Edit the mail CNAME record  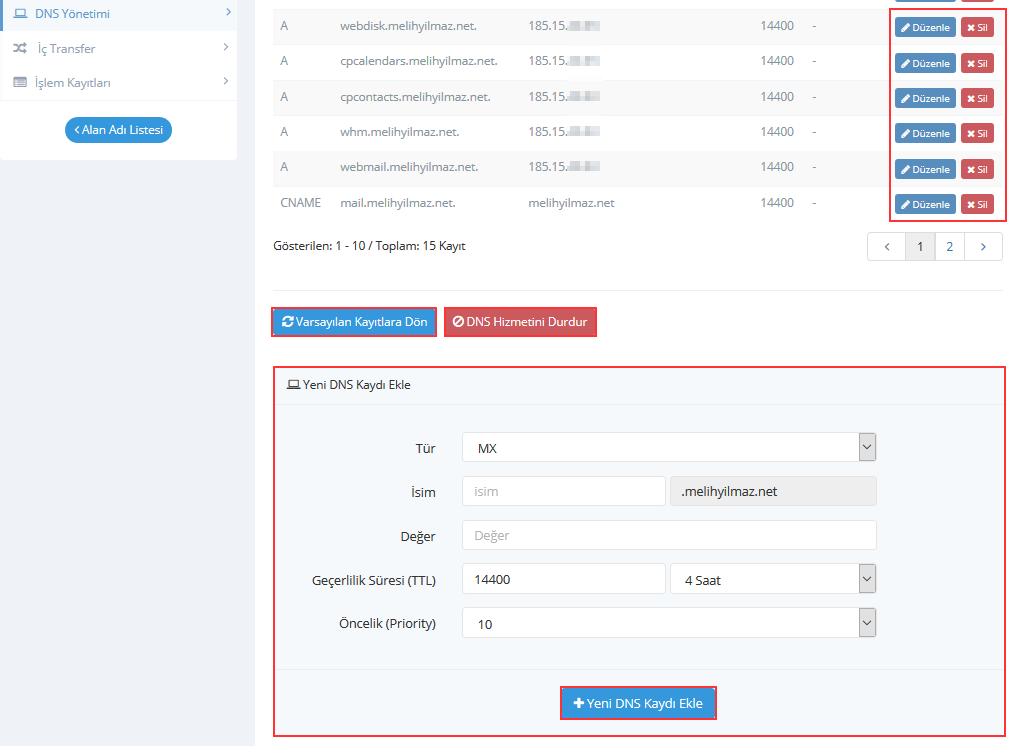pyautogui.click(x=924, y=204)
